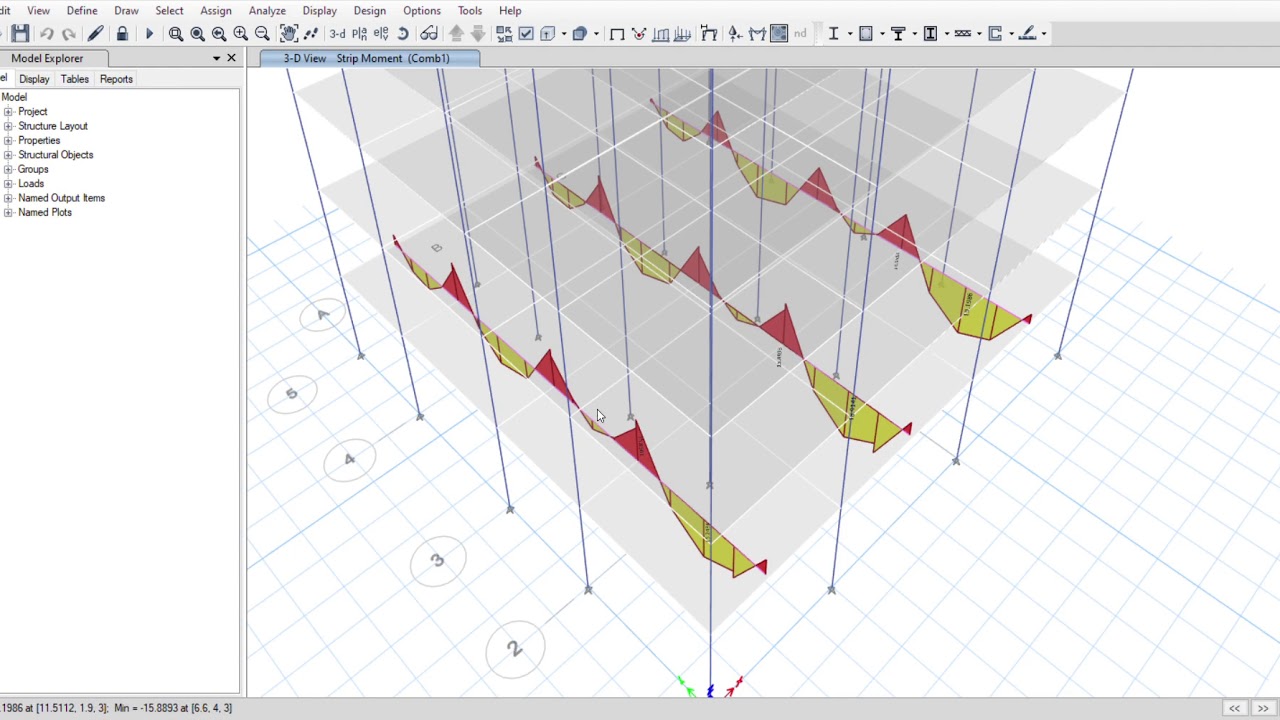This screenshot has width=1280, height=720.
Task: Click the zoom in magnifier icon
Action: tap(241, 33)
